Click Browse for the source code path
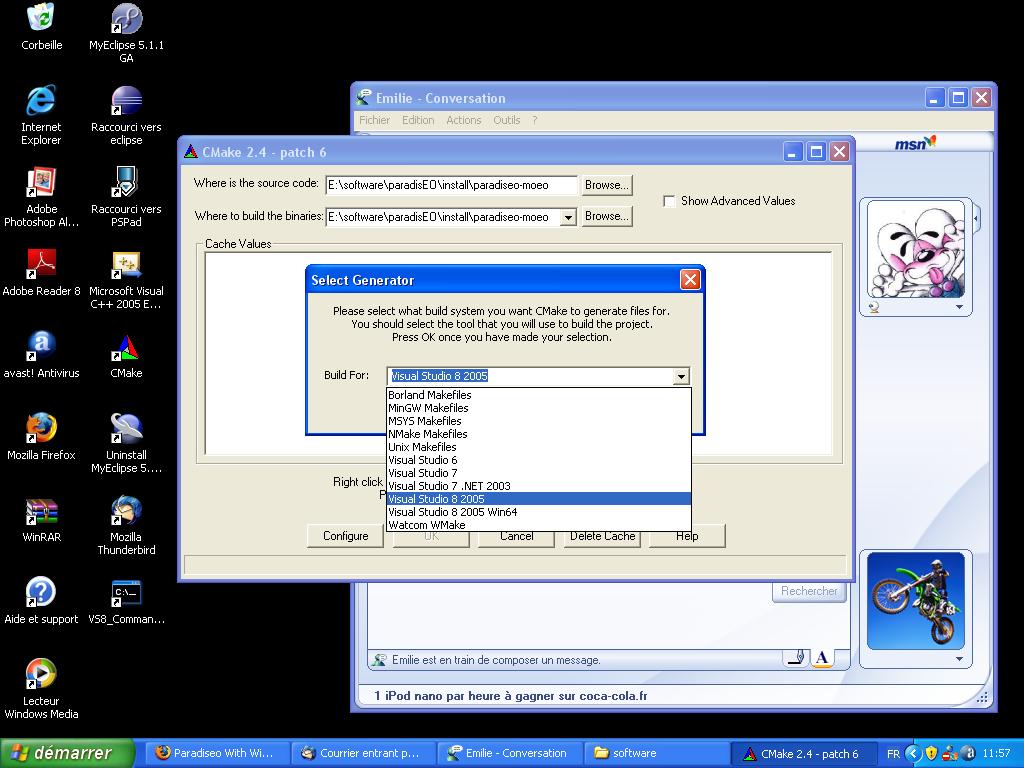1024x768 pixels. (606, 185)
